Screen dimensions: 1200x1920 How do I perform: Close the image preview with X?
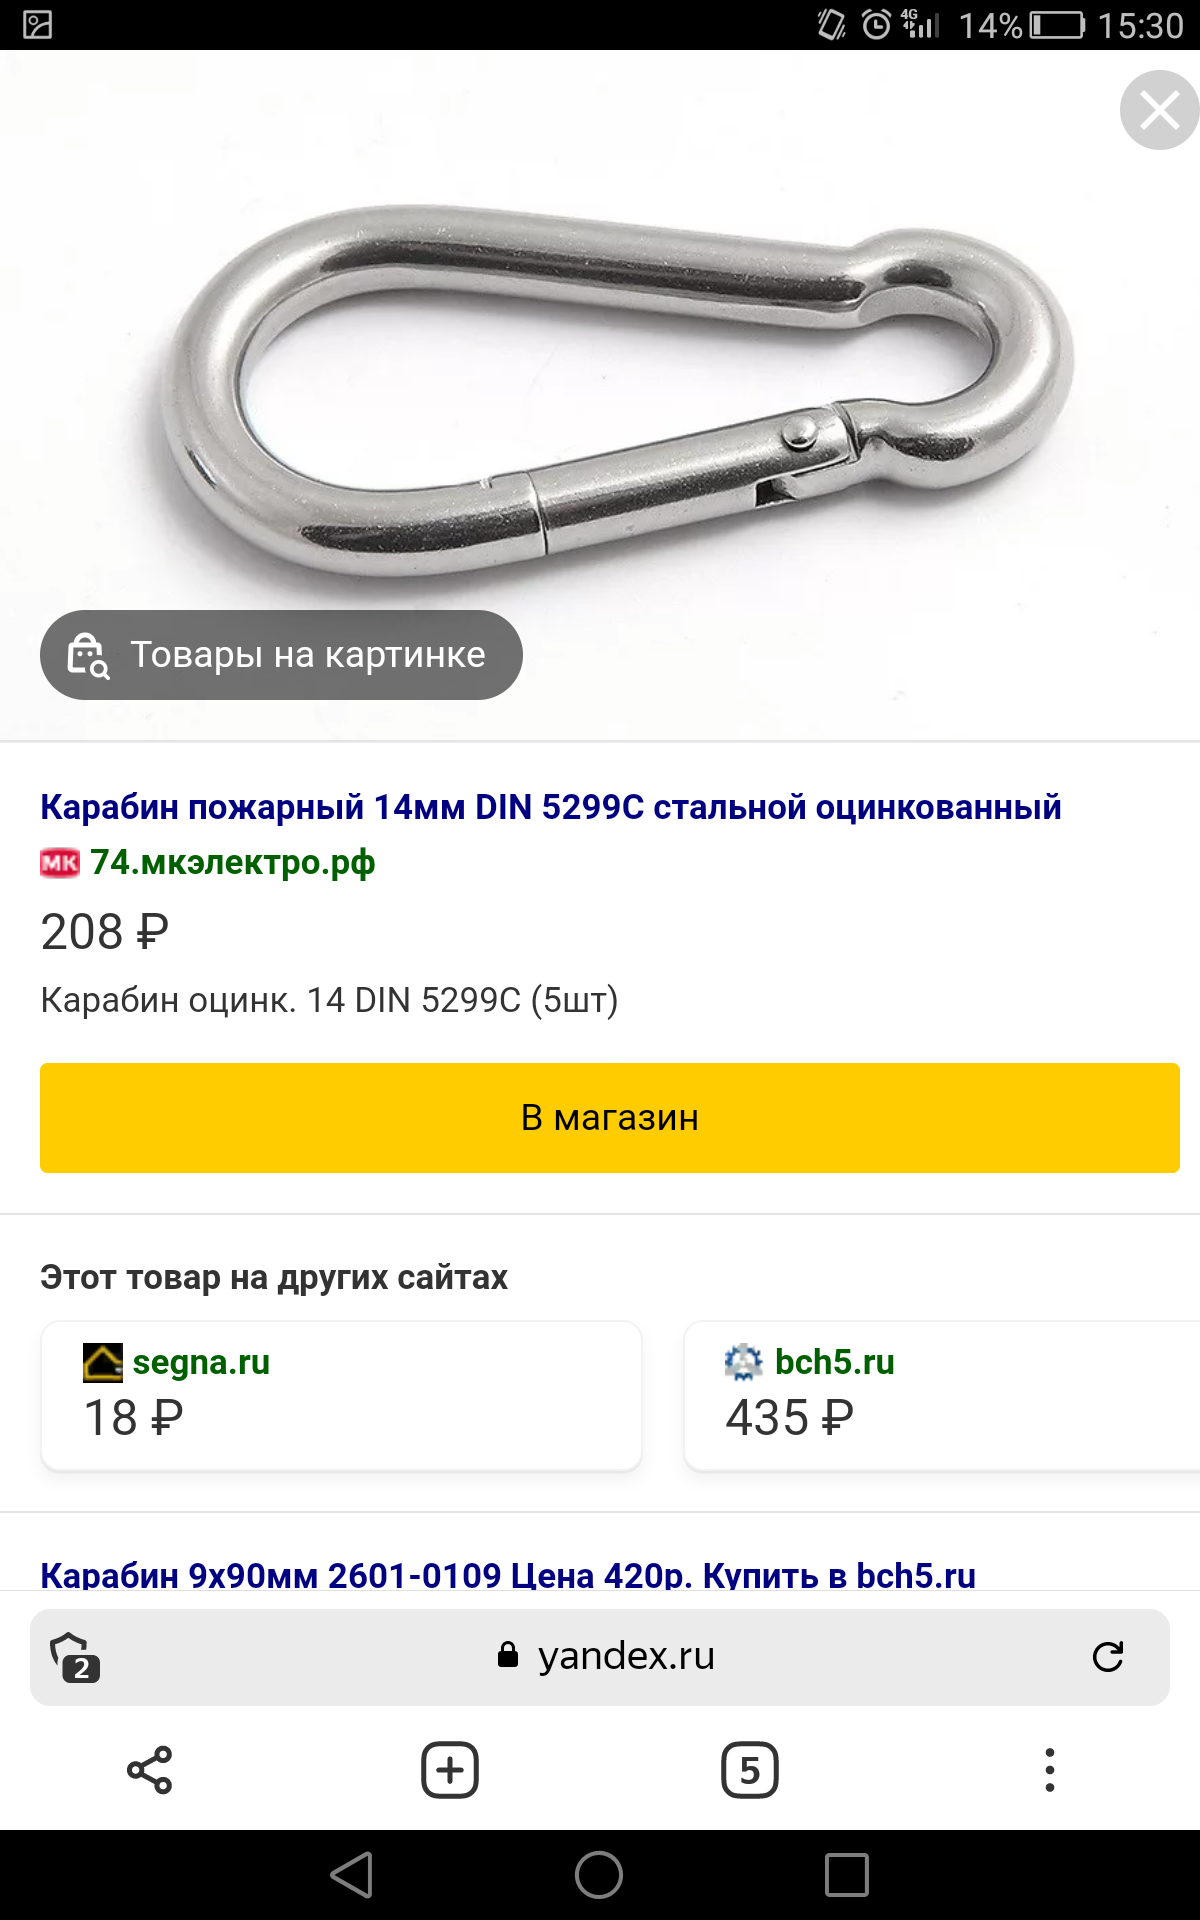click(x=1159, y=110)
